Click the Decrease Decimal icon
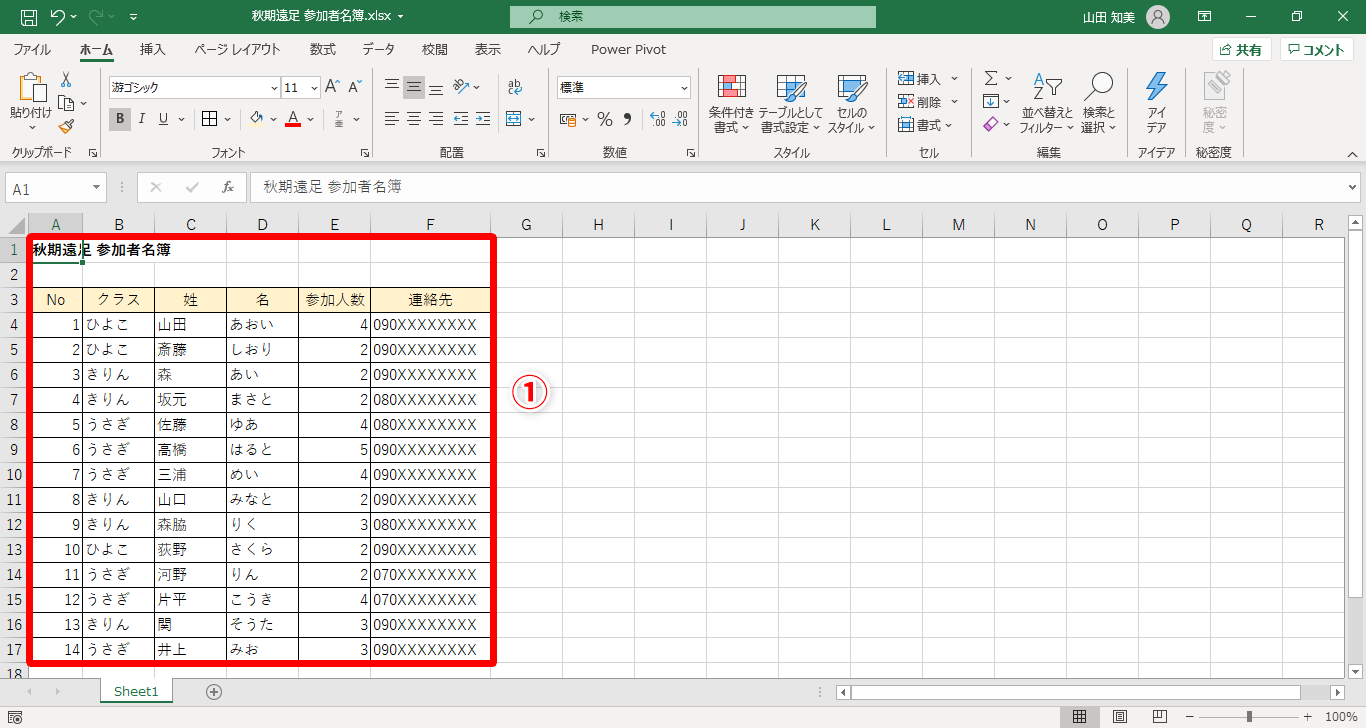The height and width of the screenshot is (728, 1366). coord(680,119)
